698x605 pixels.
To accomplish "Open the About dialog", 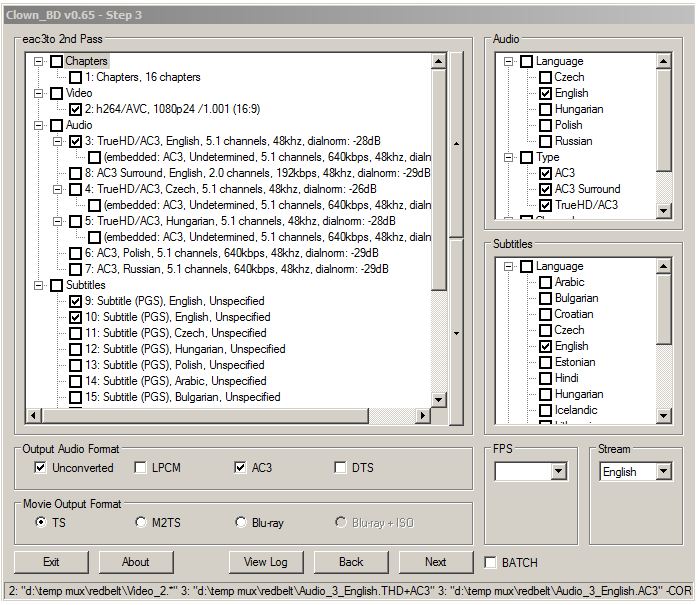I will click(136, 563).
